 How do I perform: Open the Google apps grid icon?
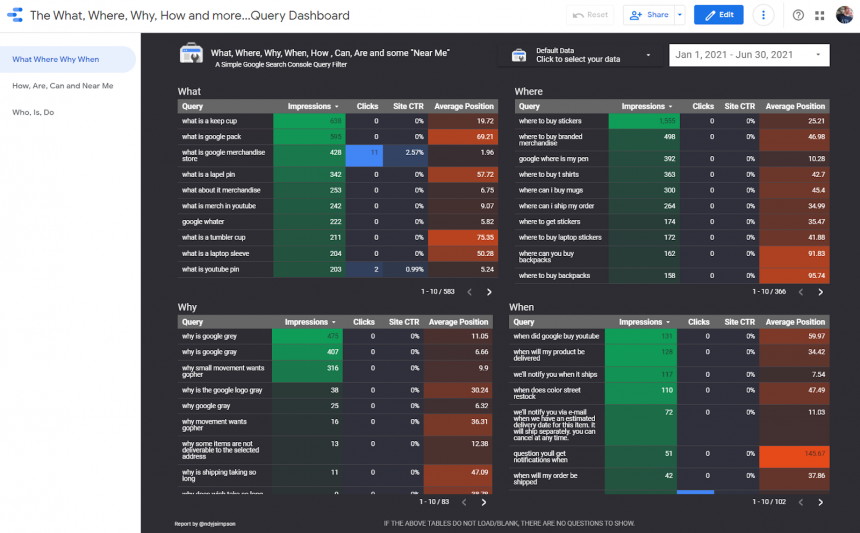tap(819, 15)
